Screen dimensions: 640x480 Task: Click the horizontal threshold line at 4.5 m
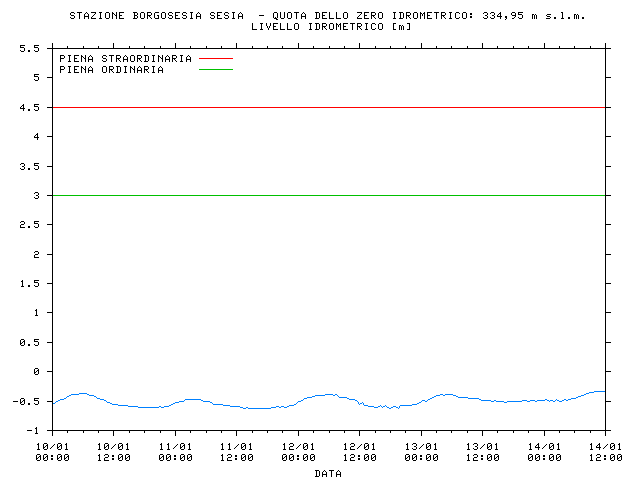click(x=330, y=107)
